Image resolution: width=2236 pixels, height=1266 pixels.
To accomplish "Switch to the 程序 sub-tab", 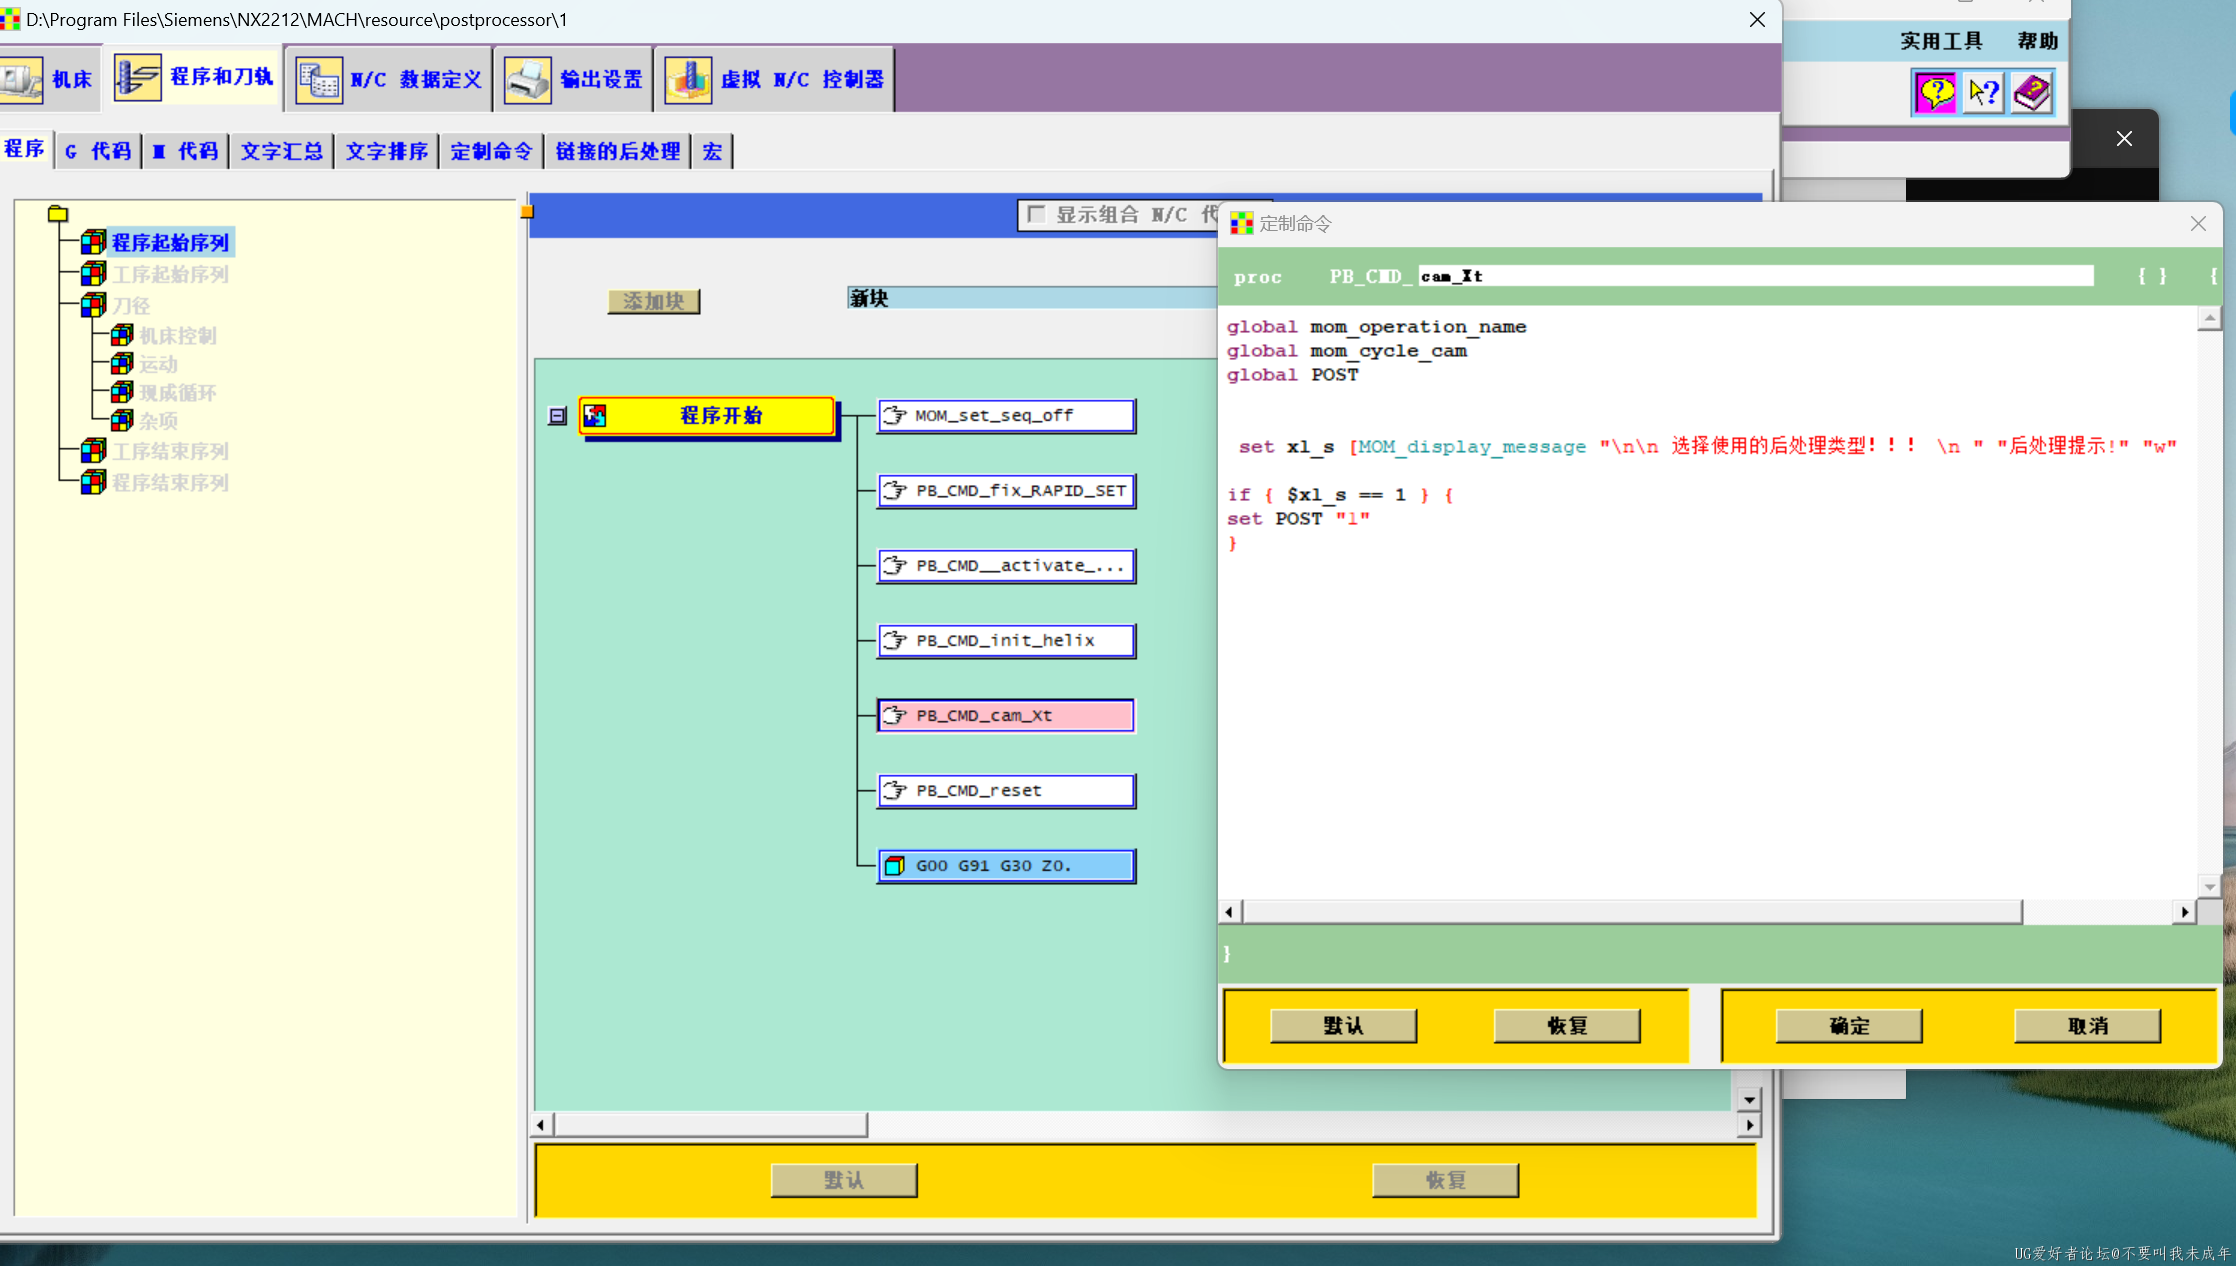I will click(25, 149).
